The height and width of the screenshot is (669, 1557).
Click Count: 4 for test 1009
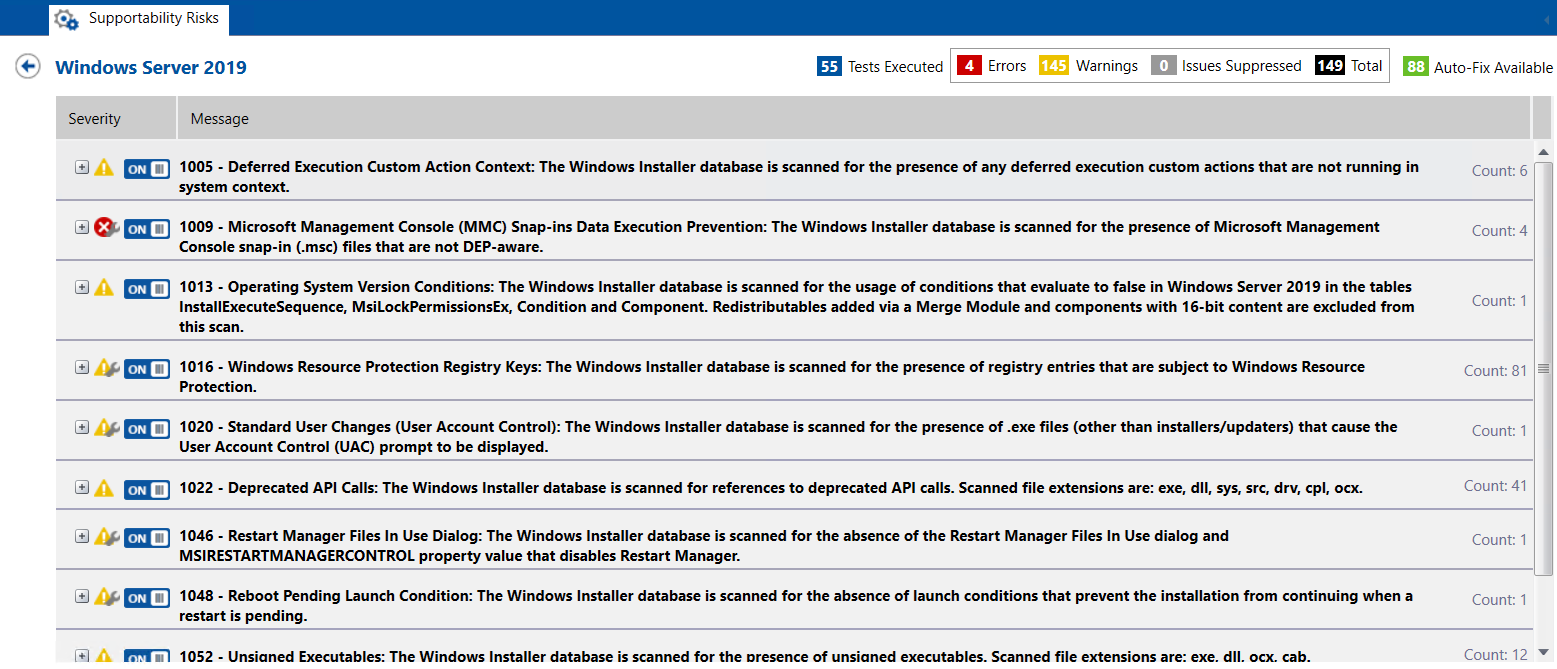[1499, 231]
